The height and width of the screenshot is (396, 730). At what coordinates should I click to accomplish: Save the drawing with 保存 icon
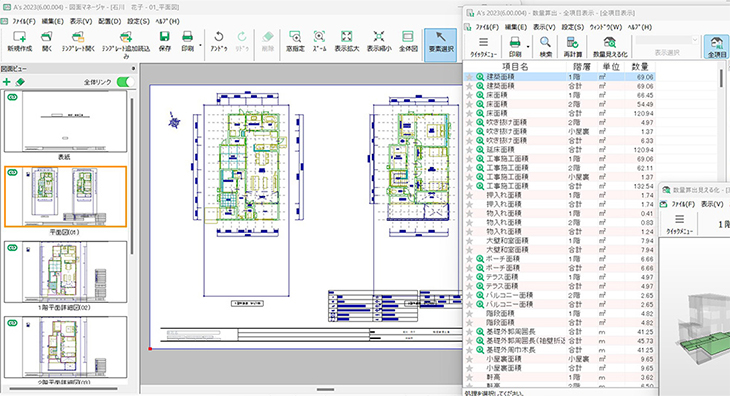point(164,41)
